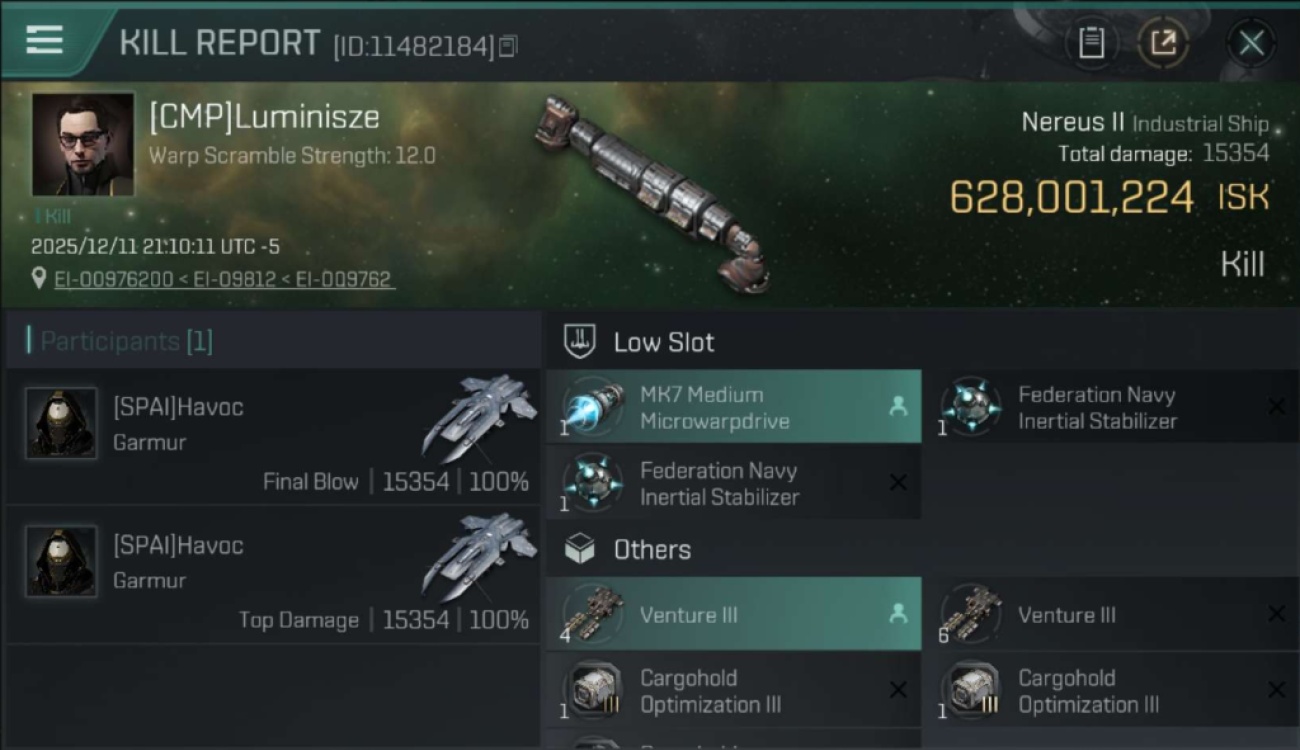Close the kill report window
Viewport: 1300px width, 750px height.
point(1251,43)
